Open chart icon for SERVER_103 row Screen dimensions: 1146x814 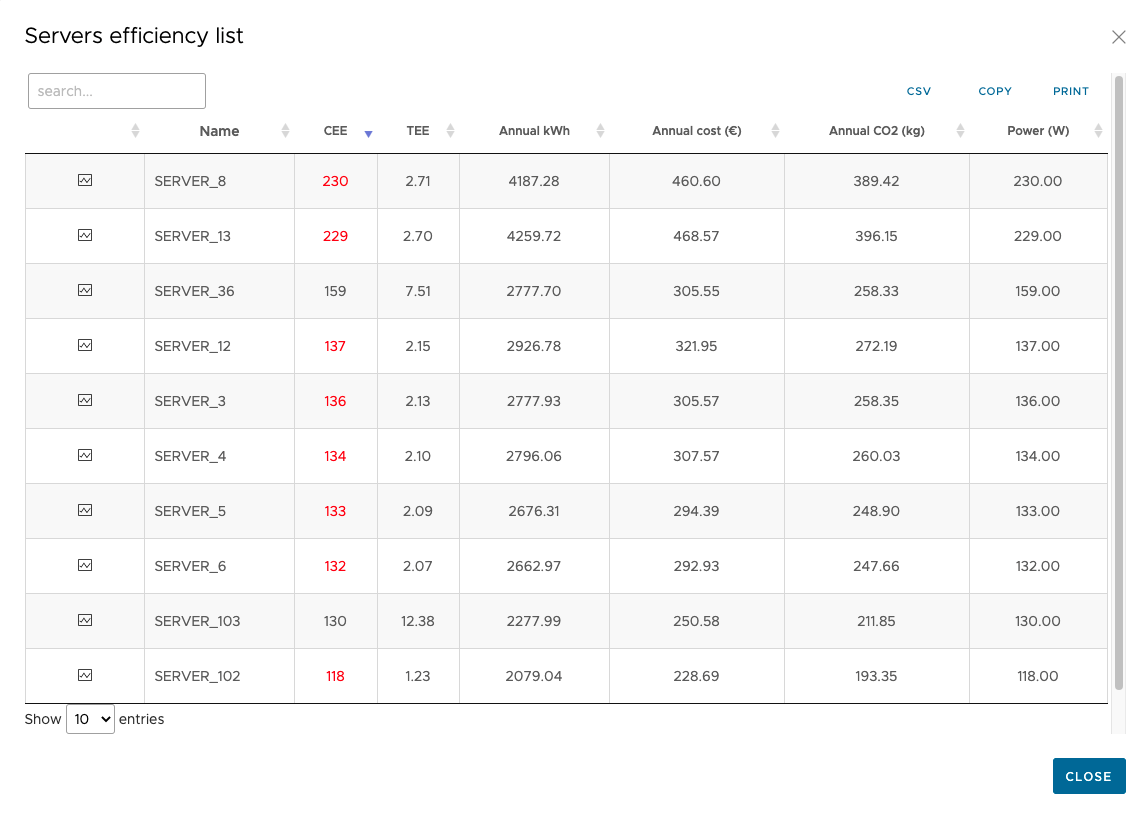(x=85, y=620)
